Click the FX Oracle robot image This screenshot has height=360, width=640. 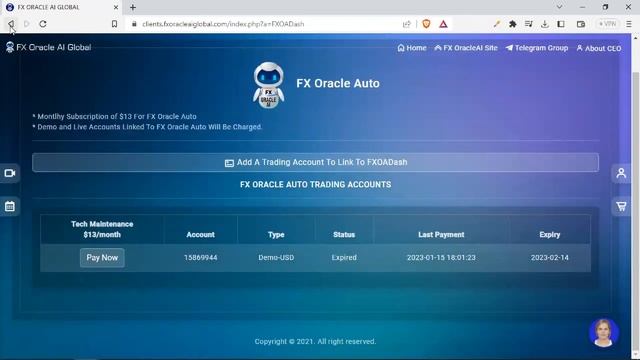coord(268,85)
